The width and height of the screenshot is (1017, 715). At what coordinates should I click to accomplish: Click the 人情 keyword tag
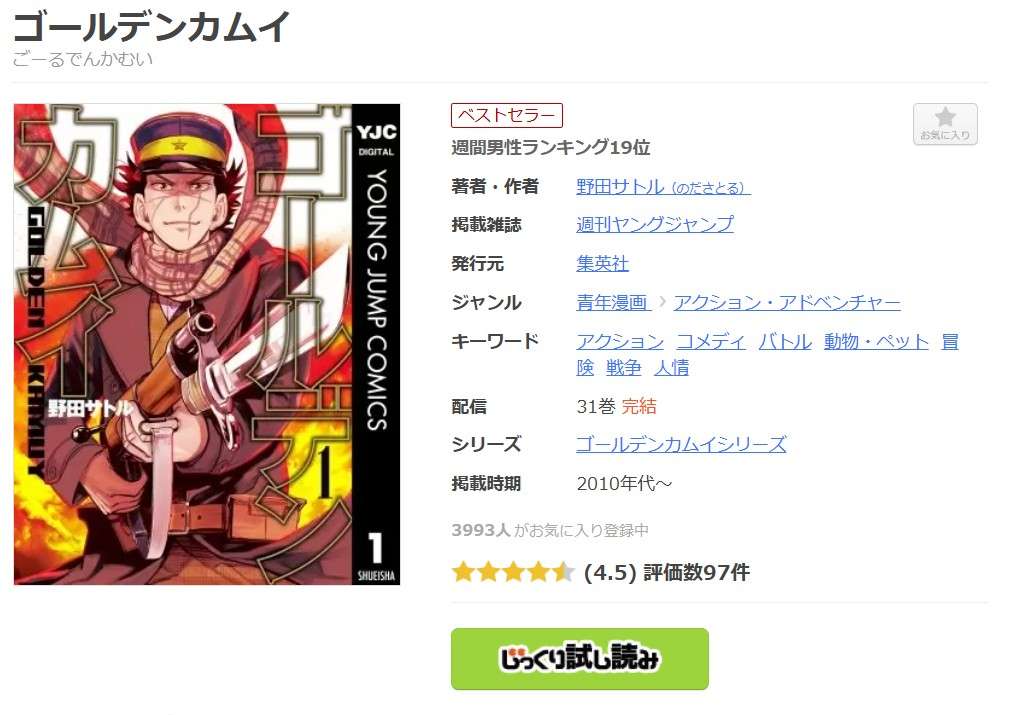pyautogui.click(x=671, y=368)
